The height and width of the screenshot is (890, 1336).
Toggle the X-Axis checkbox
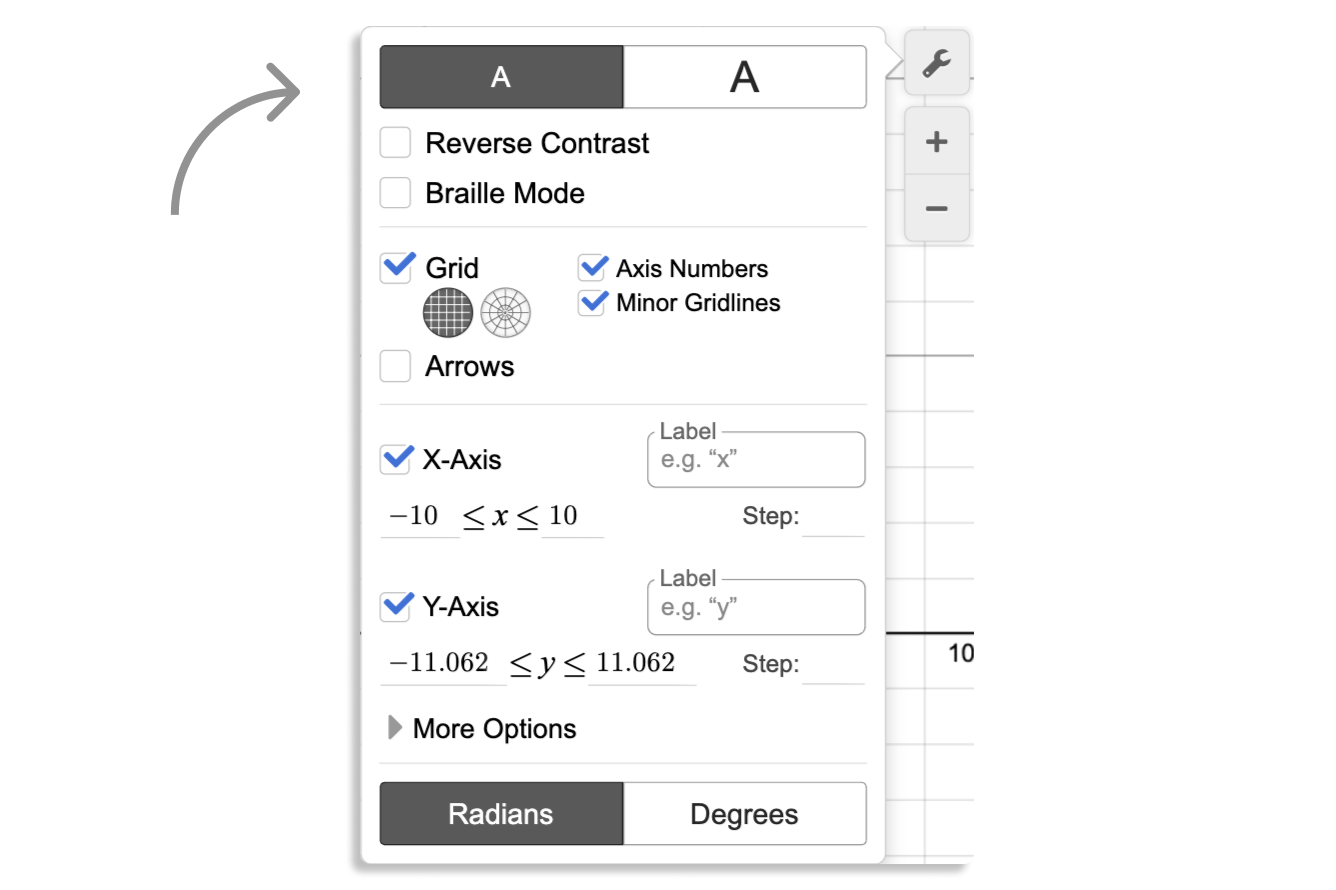pos(396,460)
